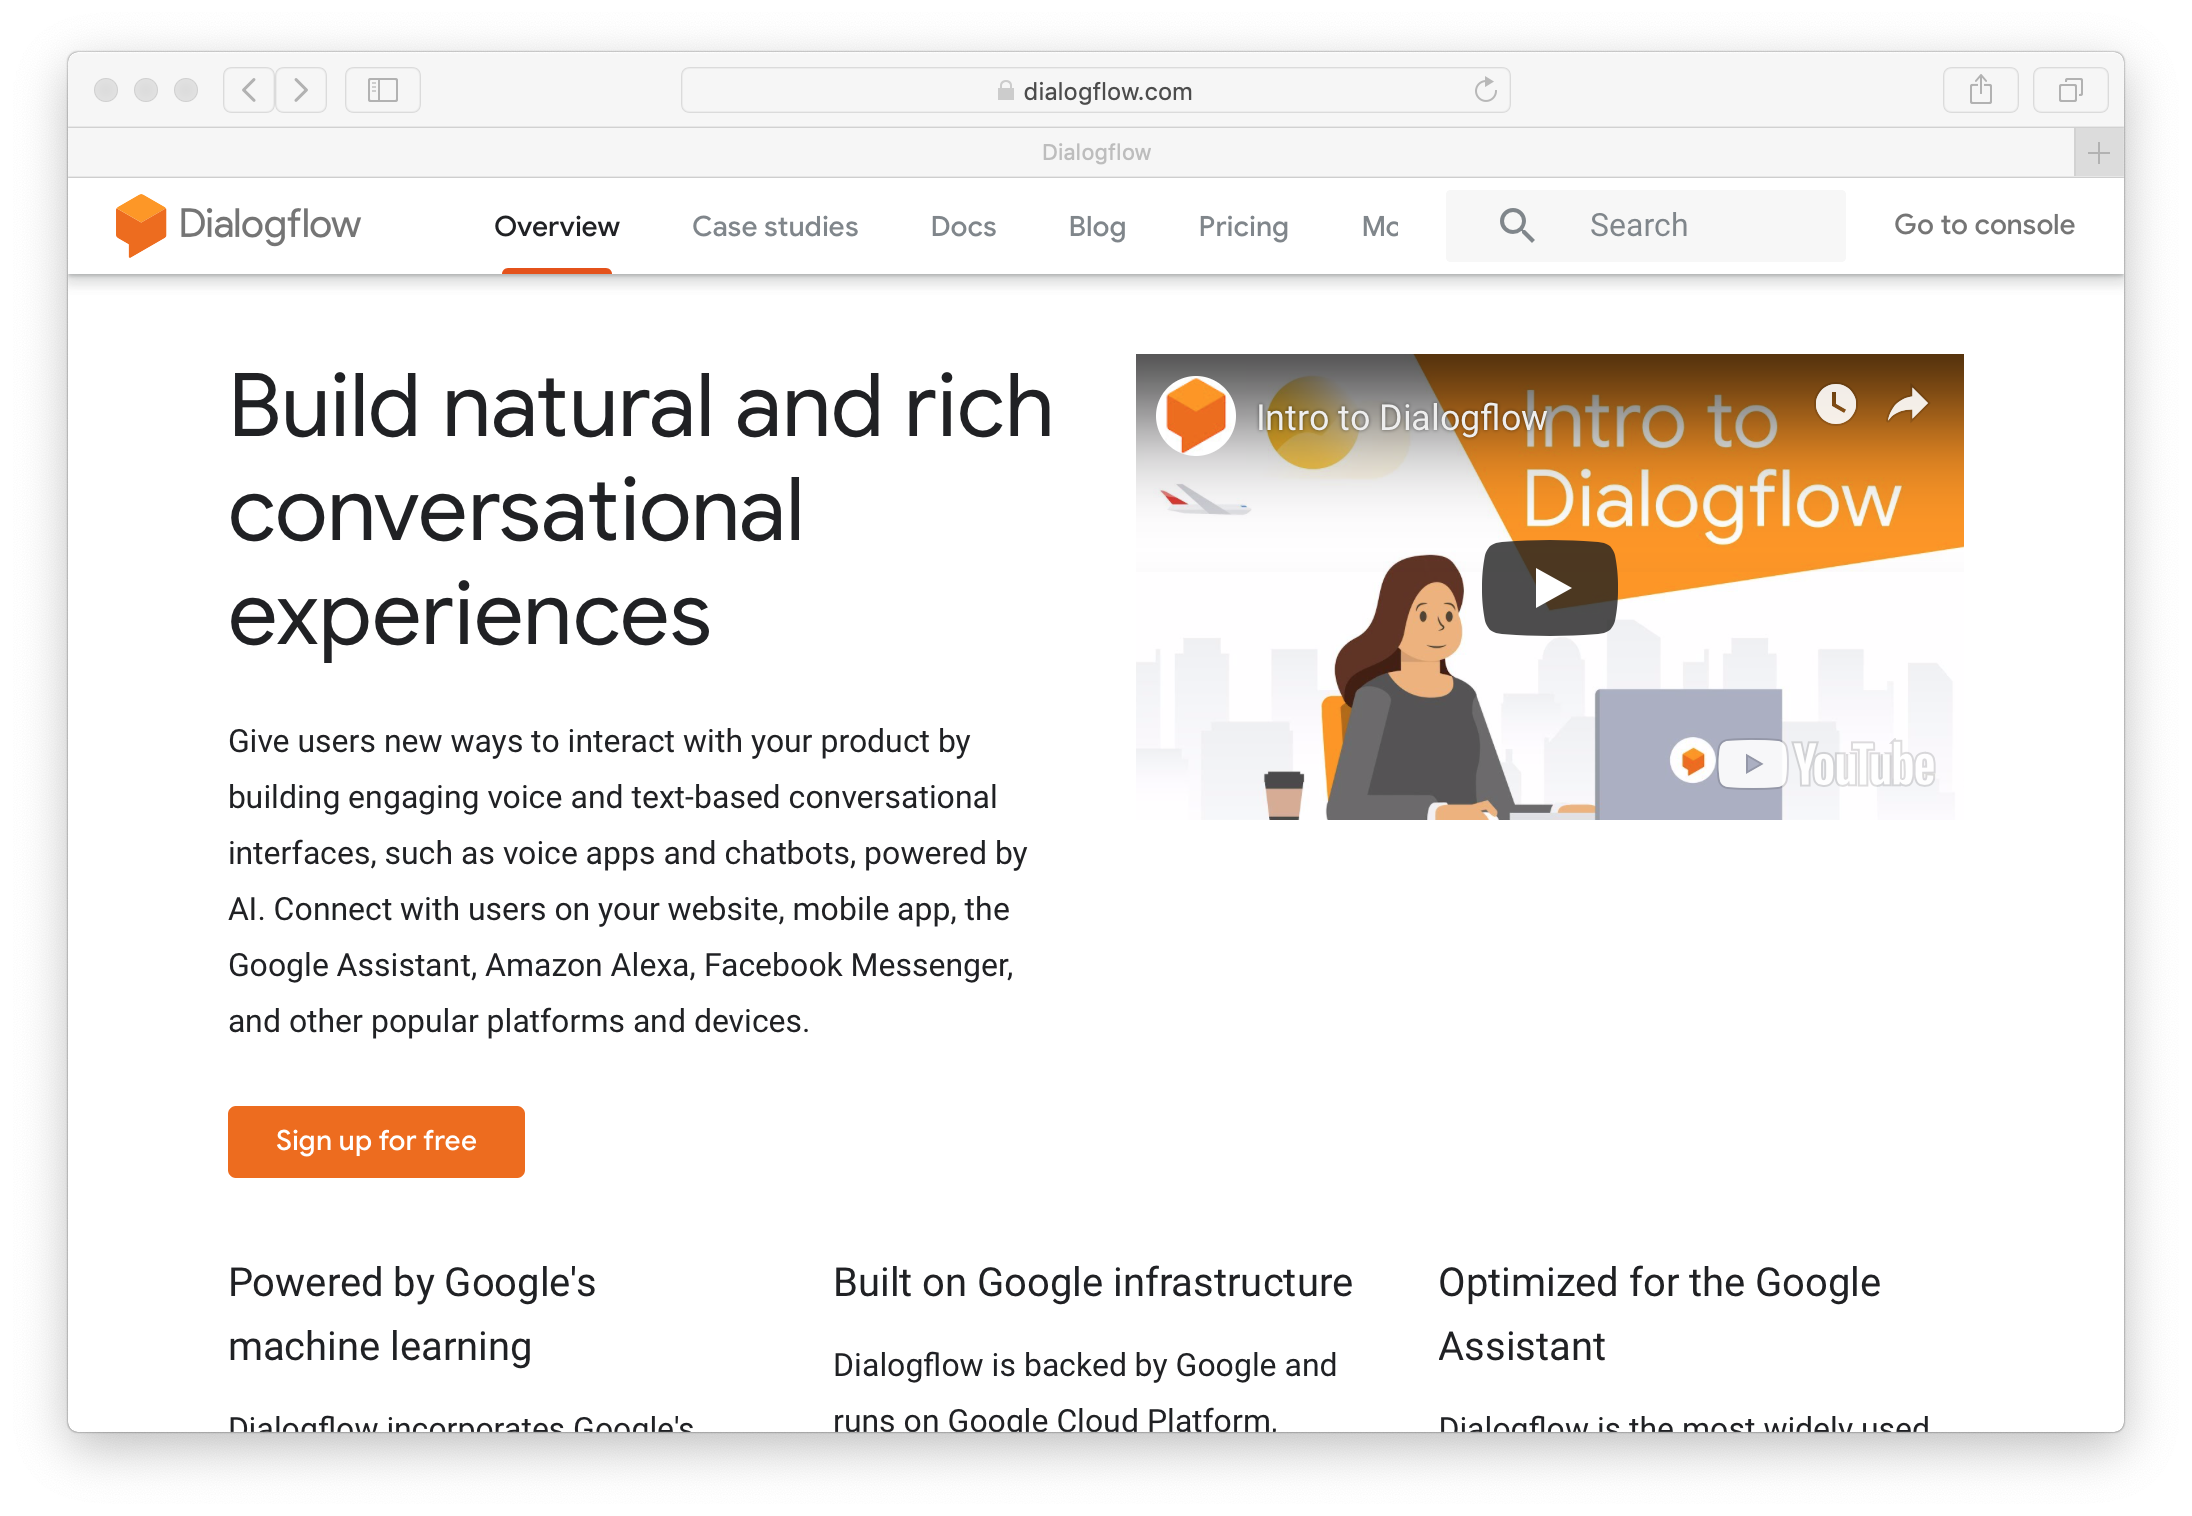Show all tabs overview button
Viewport: 2192px width, 1516px height.
click(2070, 90)
